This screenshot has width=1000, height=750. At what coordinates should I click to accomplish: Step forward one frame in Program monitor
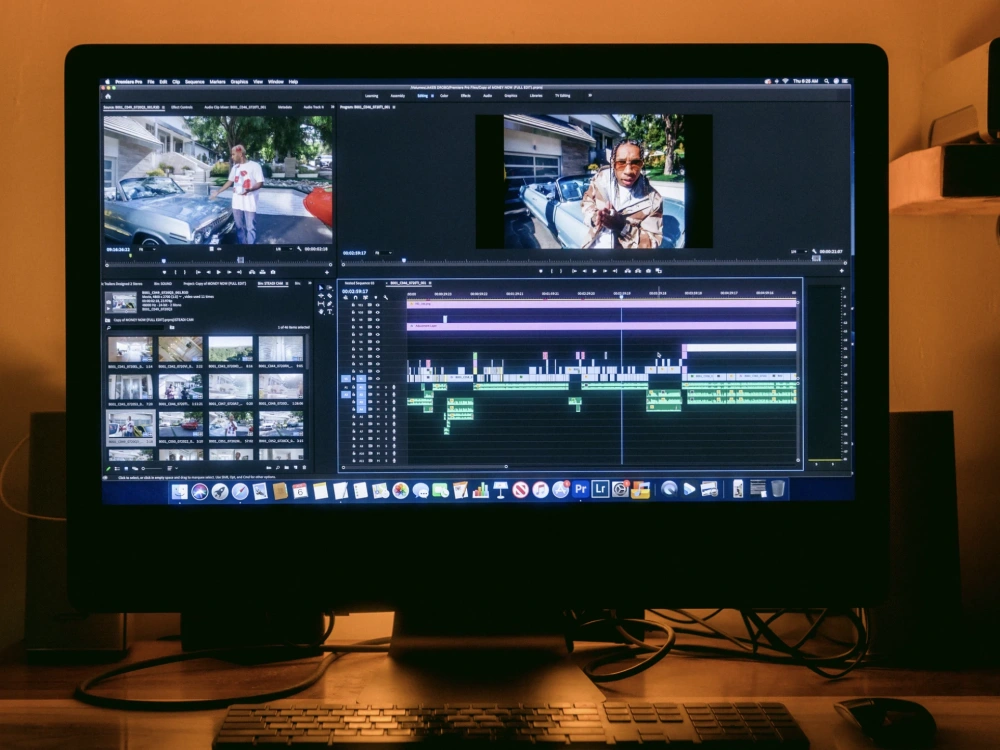[605, 271]
